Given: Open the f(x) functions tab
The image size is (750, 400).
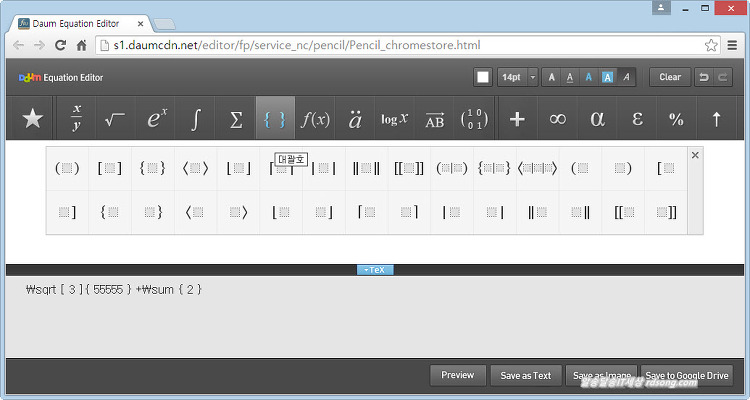Looking at the screenshot, I should tap(316, 119).
